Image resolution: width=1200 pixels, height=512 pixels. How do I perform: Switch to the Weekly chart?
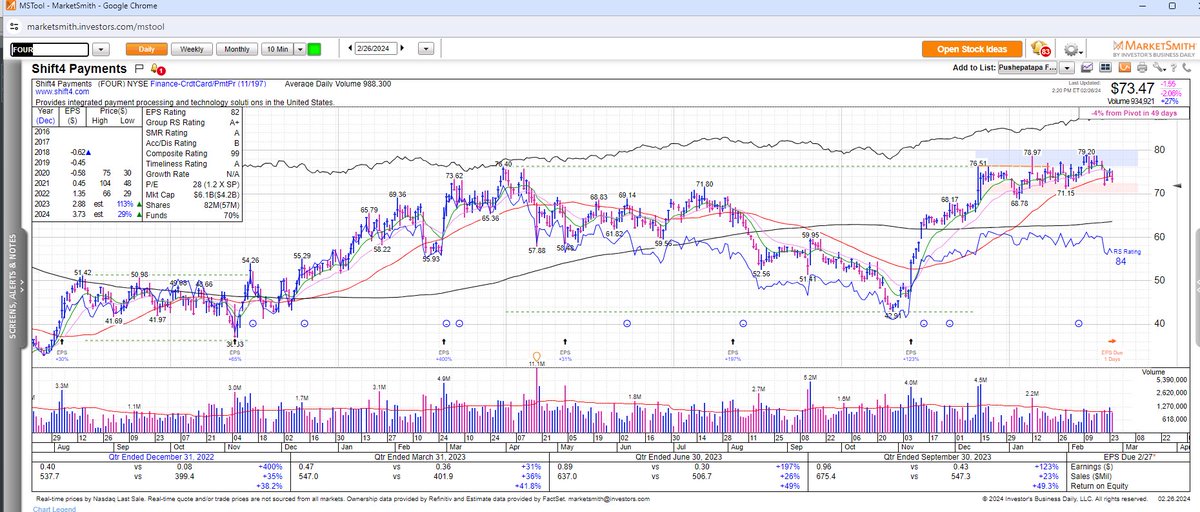192,48
